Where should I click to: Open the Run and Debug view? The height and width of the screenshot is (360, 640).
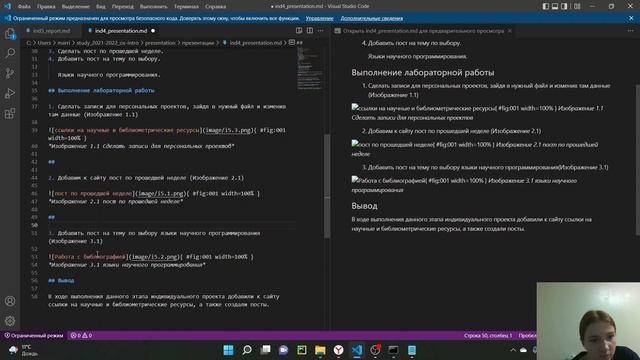10,93
